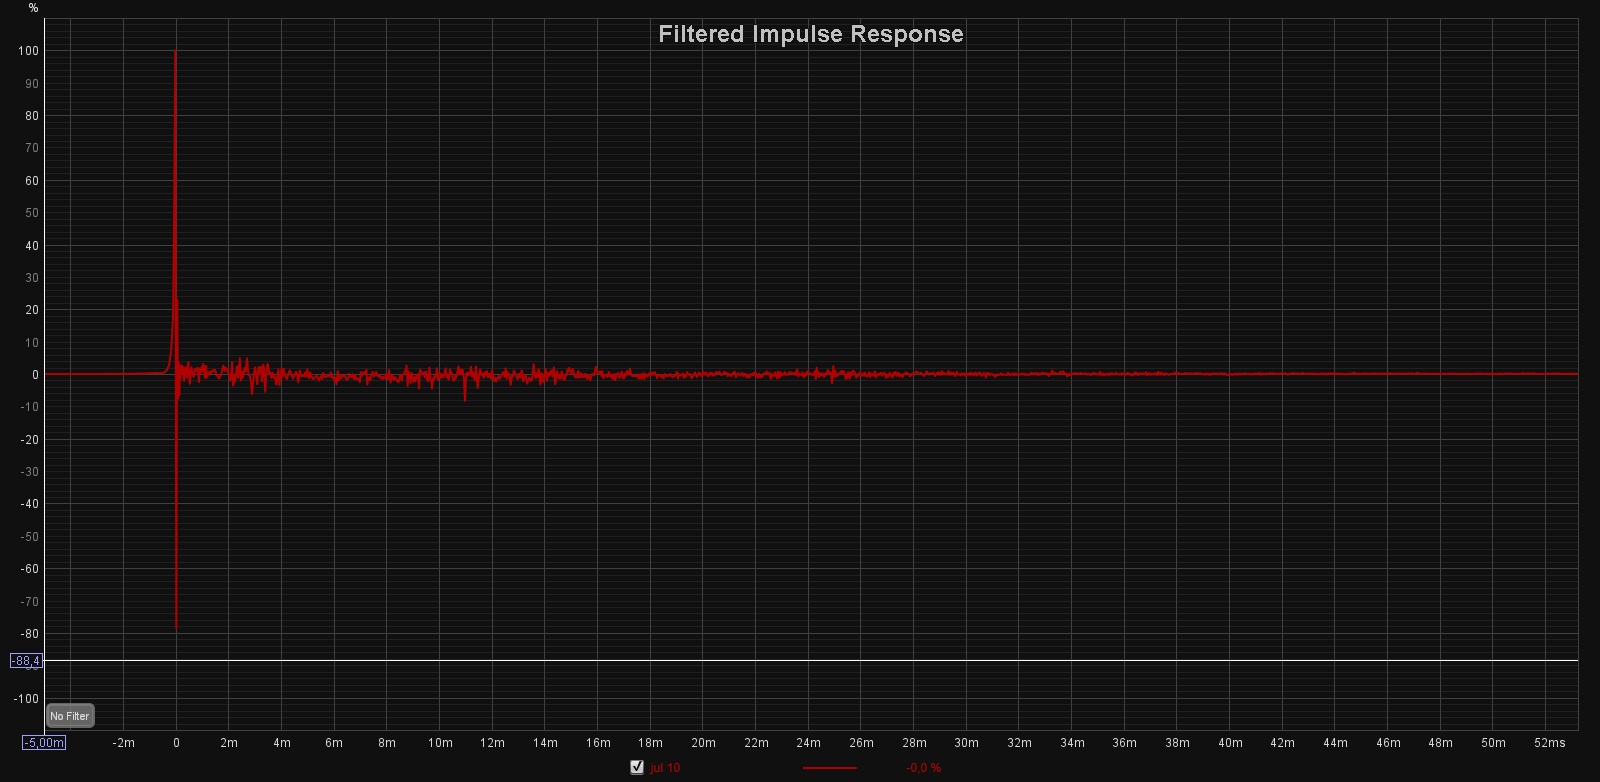1600x782 pixels.
Task: Click the 12m label on time axis
Action: point(492,743)
